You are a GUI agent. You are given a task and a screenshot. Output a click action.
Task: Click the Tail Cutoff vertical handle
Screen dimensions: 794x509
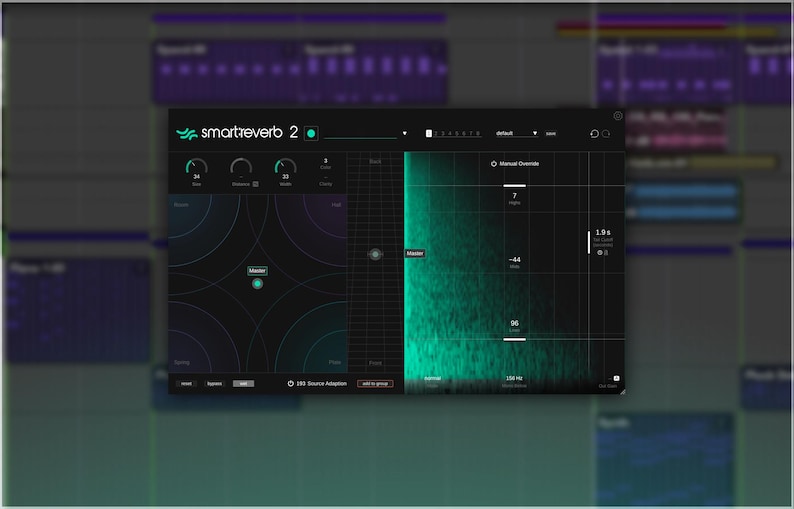[589, 242]
